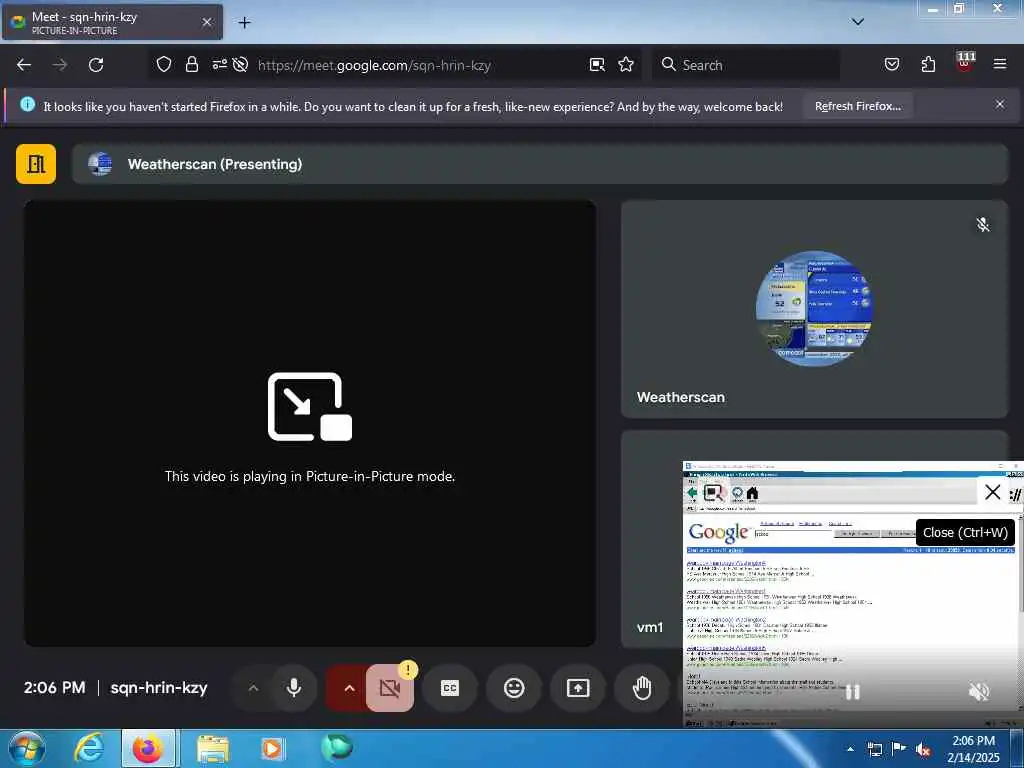The width and height of the screenshot is (1024, 768).
Task: Click the meet.google.com URL field
Action: (374, 65)
